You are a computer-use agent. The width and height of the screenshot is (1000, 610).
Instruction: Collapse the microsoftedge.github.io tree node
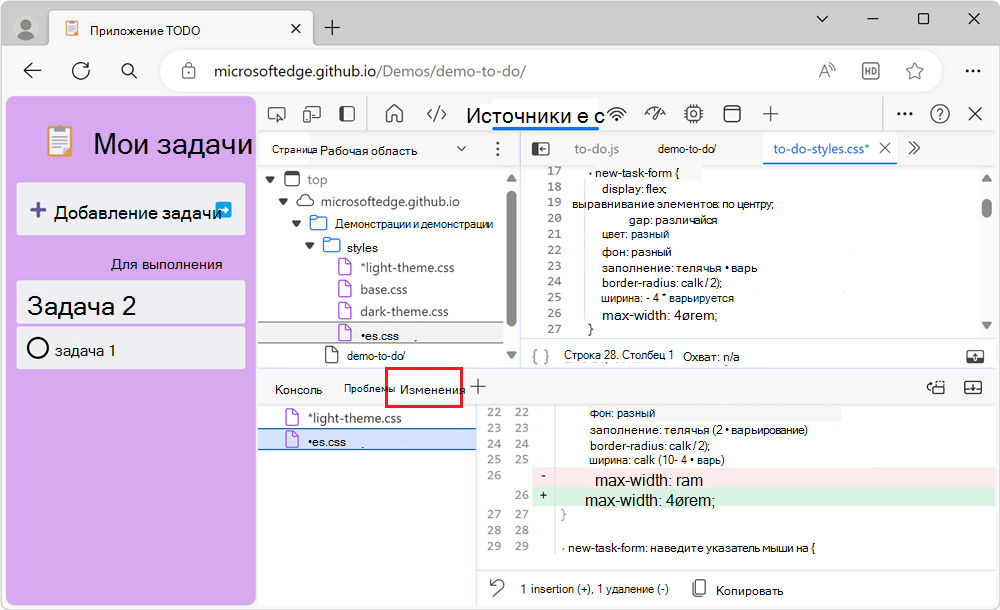(x=283, y=202)
